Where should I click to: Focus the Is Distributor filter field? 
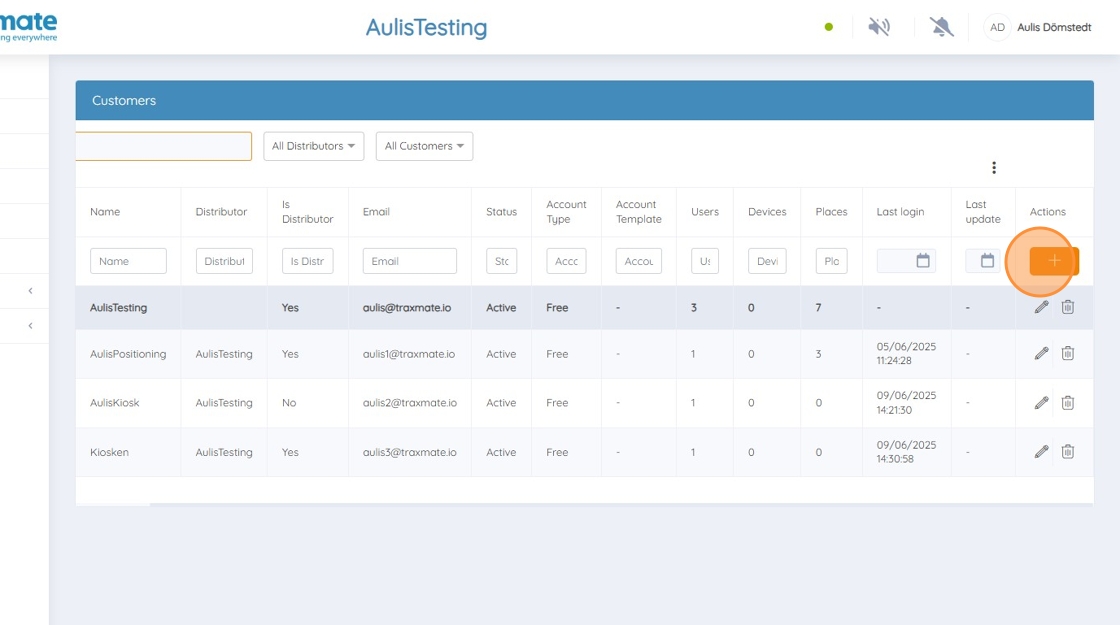[308, 261]
